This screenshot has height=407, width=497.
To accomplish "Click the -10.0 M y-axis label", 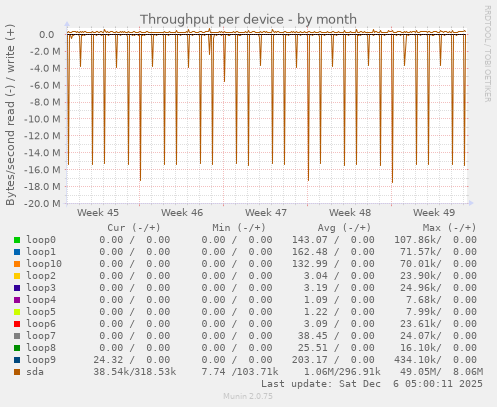I will click(42, 119).
